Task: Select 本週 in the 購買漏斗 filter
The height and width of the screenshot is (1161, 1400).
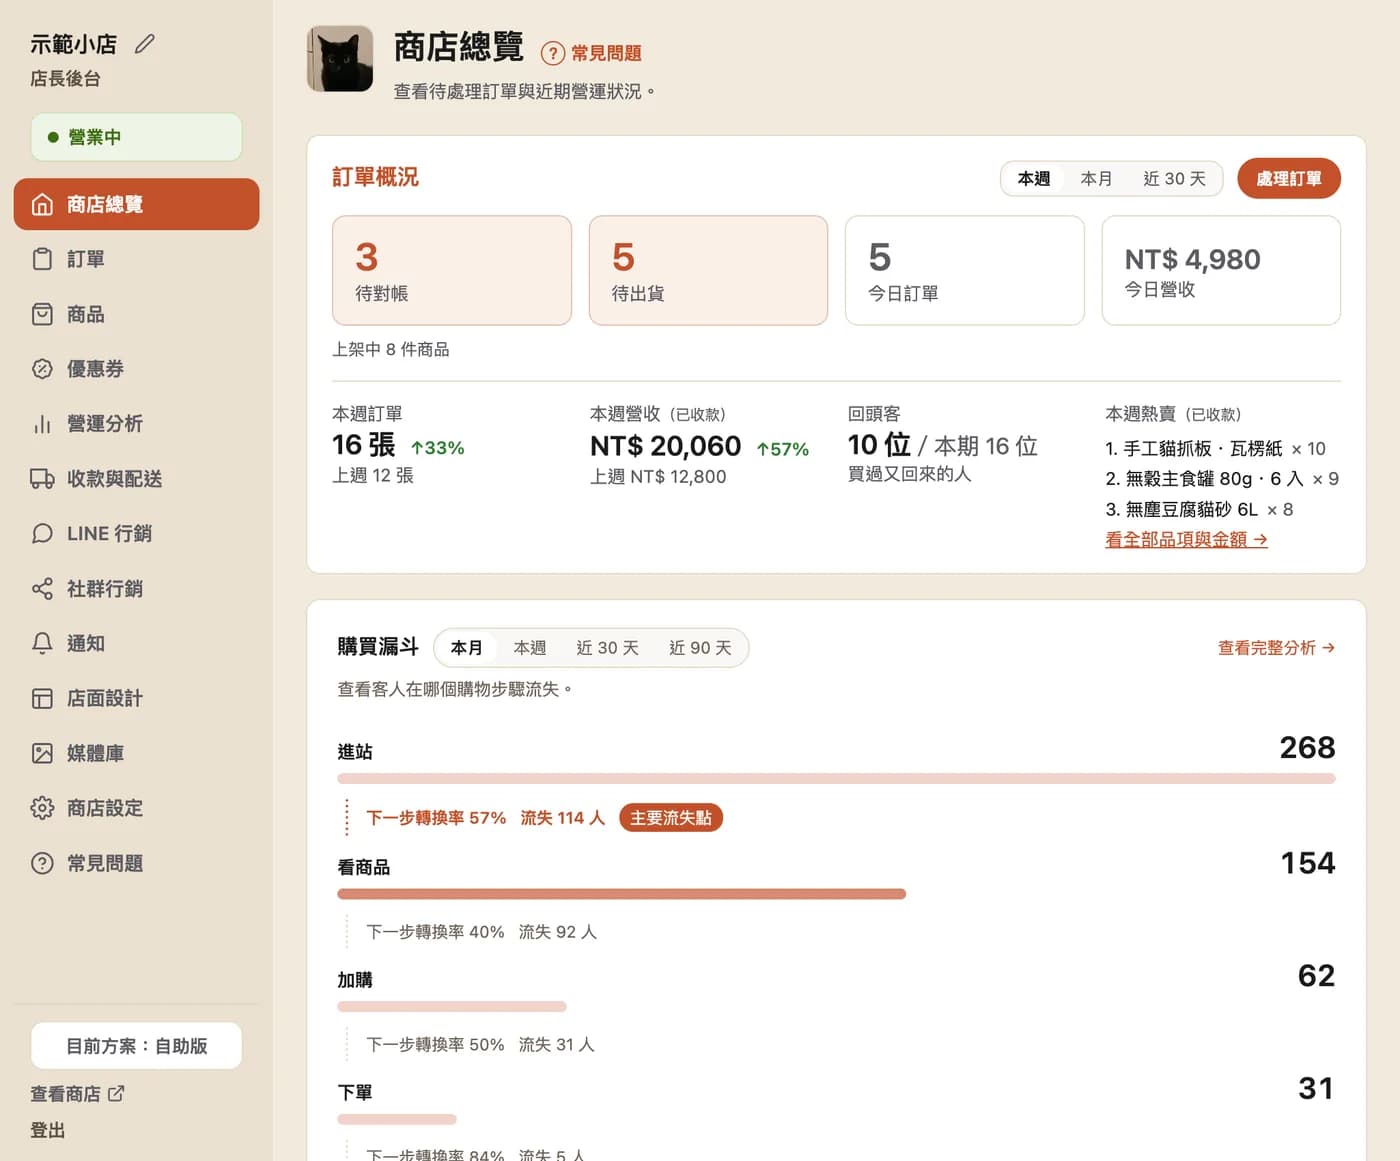Action: [x=530, y=648]
